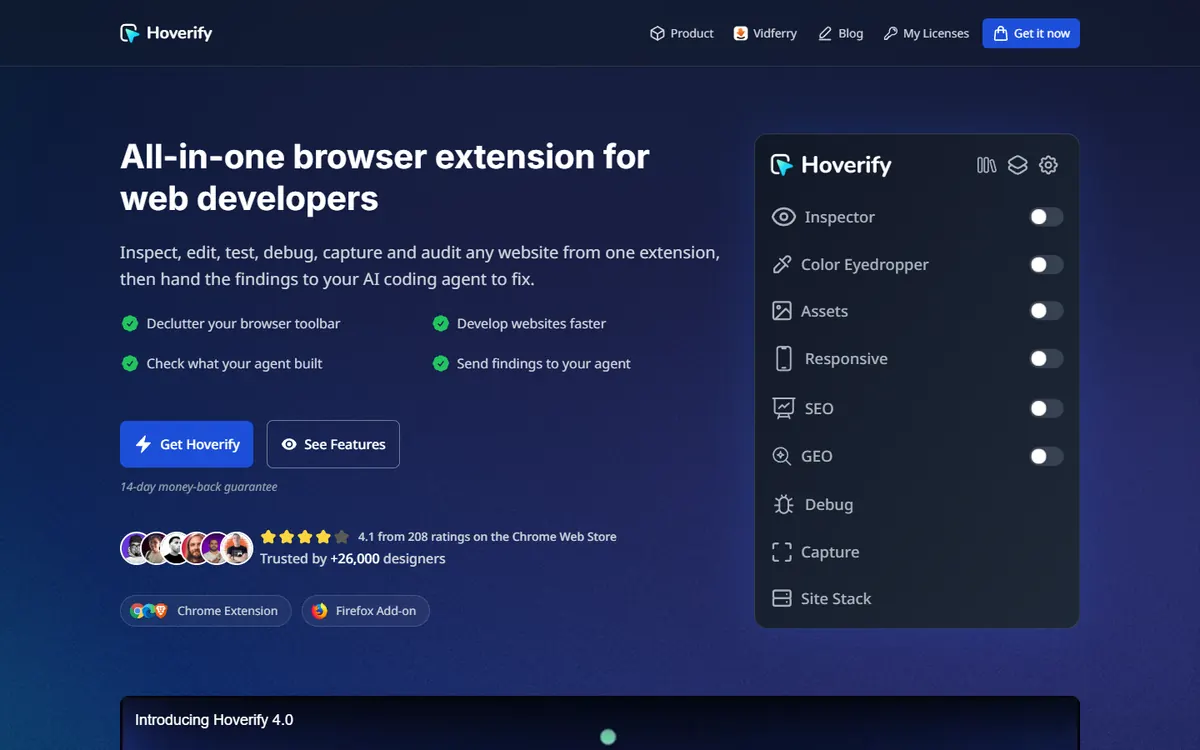Screen dimensions: 1200x750
Task: Open the Chrome Extension link
Action: [x=205, y=610]
